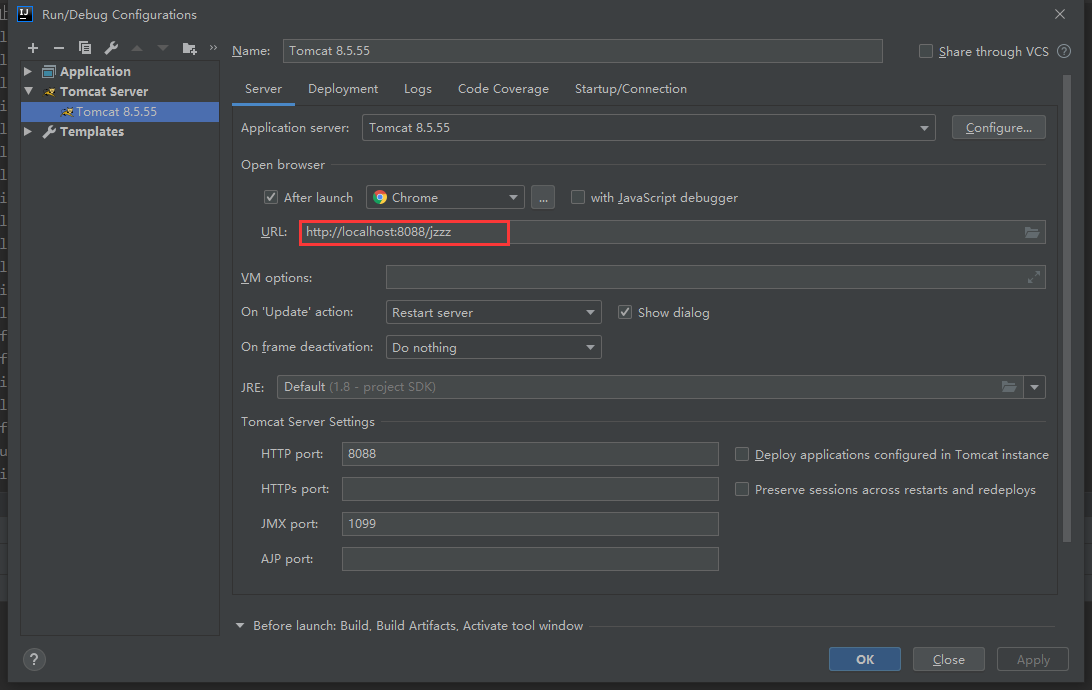The height and width of the screenshot is (690, 1092).
Task: Click the AJP port input field
Action: [x=530, y=558]
